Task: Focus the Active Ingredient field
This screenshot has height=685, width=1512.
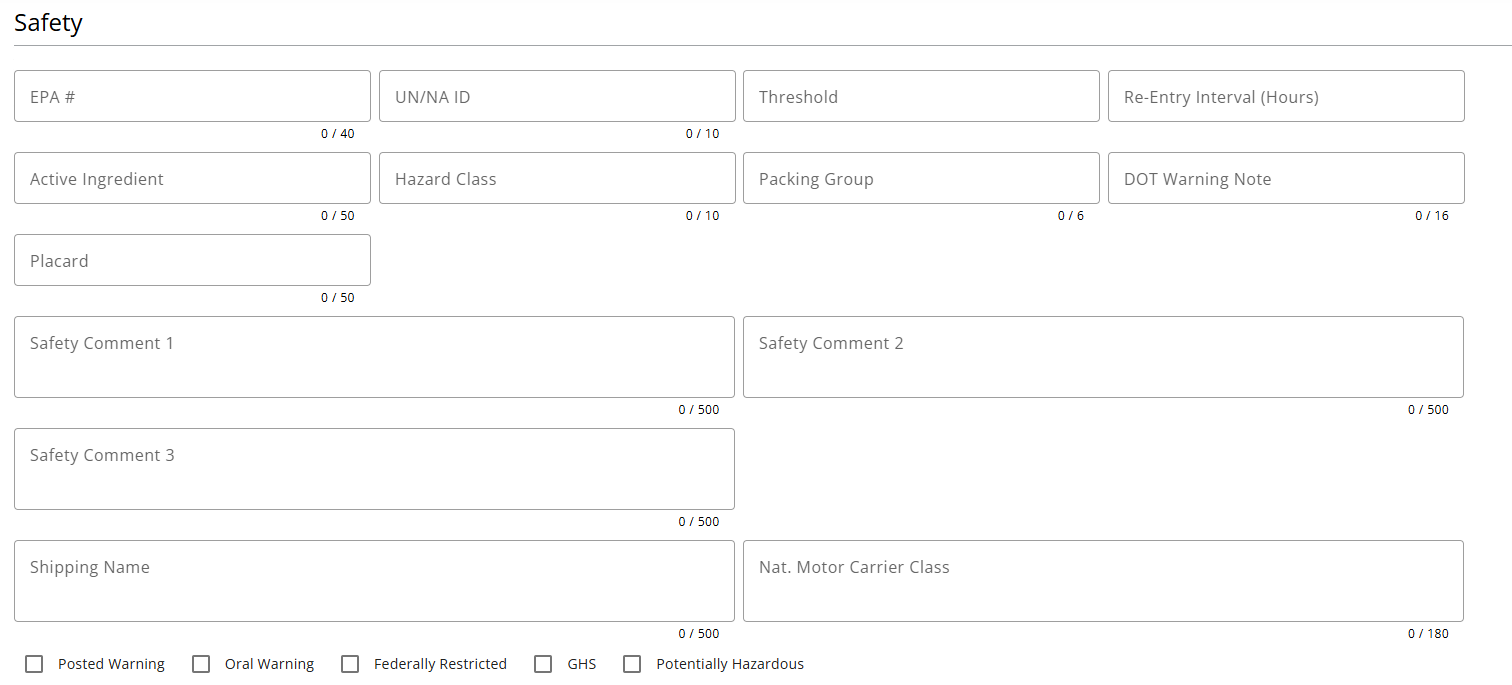Action: (192, 179)
